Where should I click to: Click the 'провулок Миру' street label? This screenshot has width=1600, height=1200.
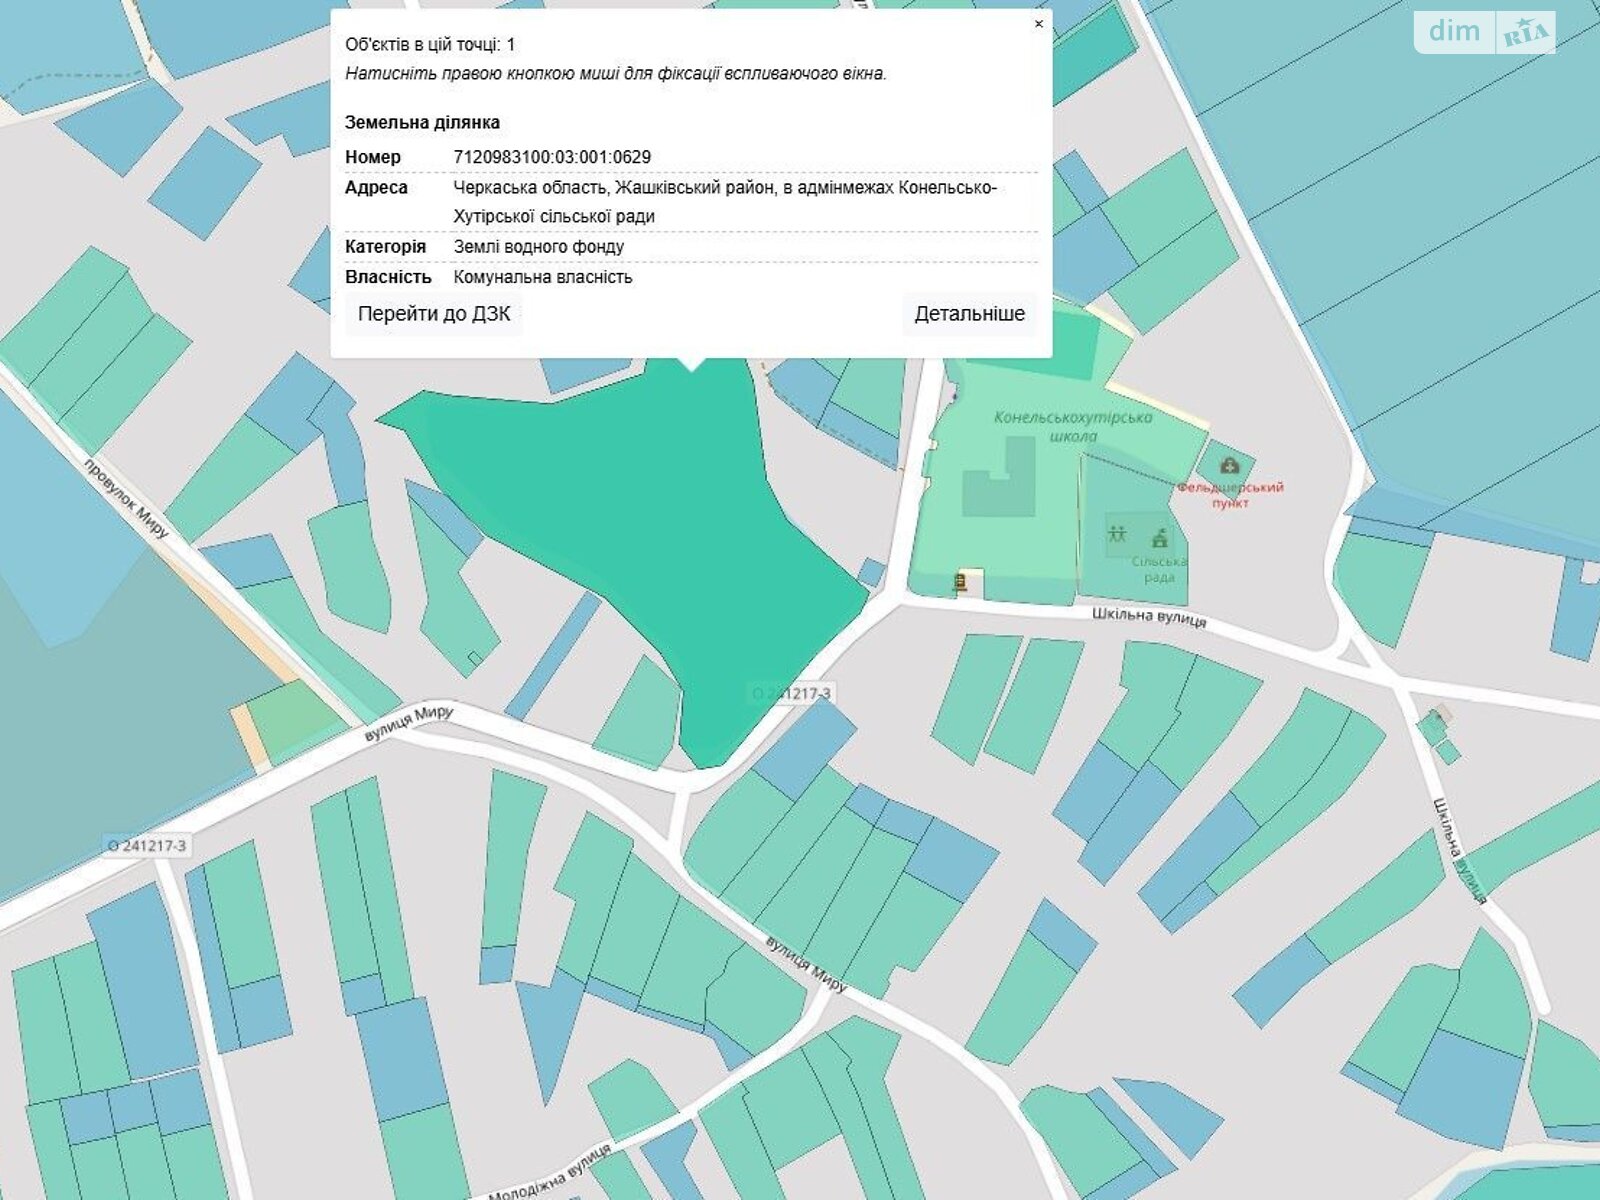tap(126, 498)
